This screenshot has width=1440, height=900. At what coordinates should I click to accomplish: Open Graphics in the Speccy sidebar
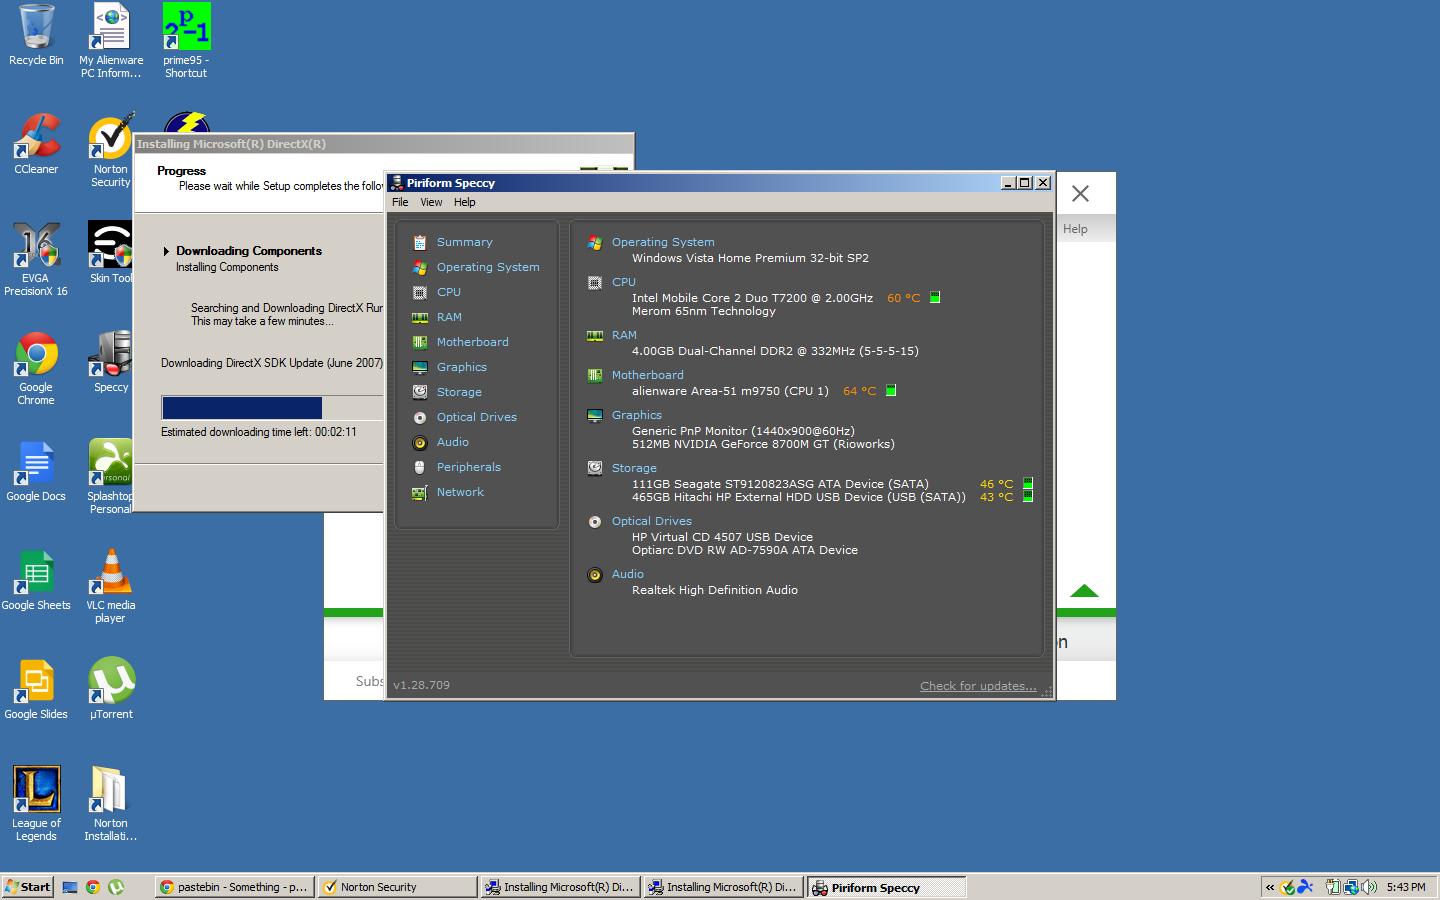coord(461,367)
